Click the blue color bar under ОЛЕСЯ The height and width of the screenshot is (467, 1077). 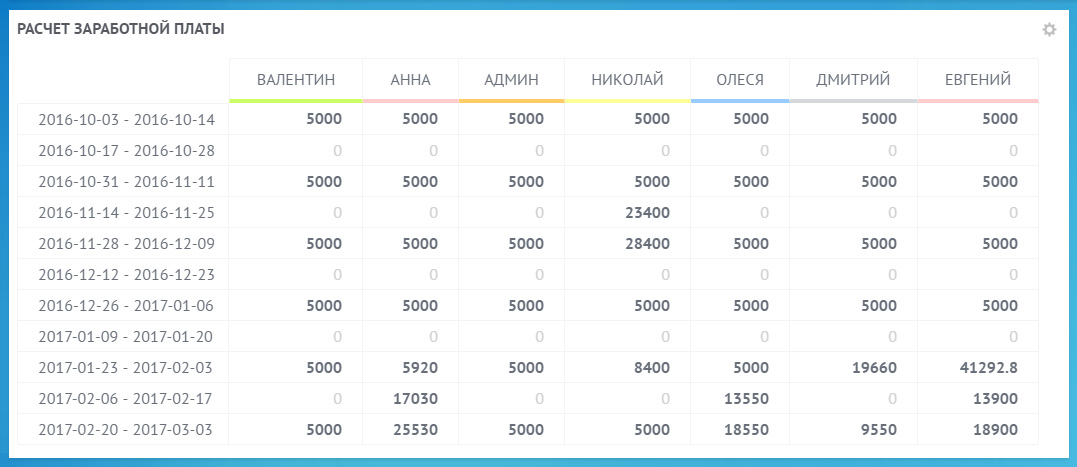click(740, 101)
